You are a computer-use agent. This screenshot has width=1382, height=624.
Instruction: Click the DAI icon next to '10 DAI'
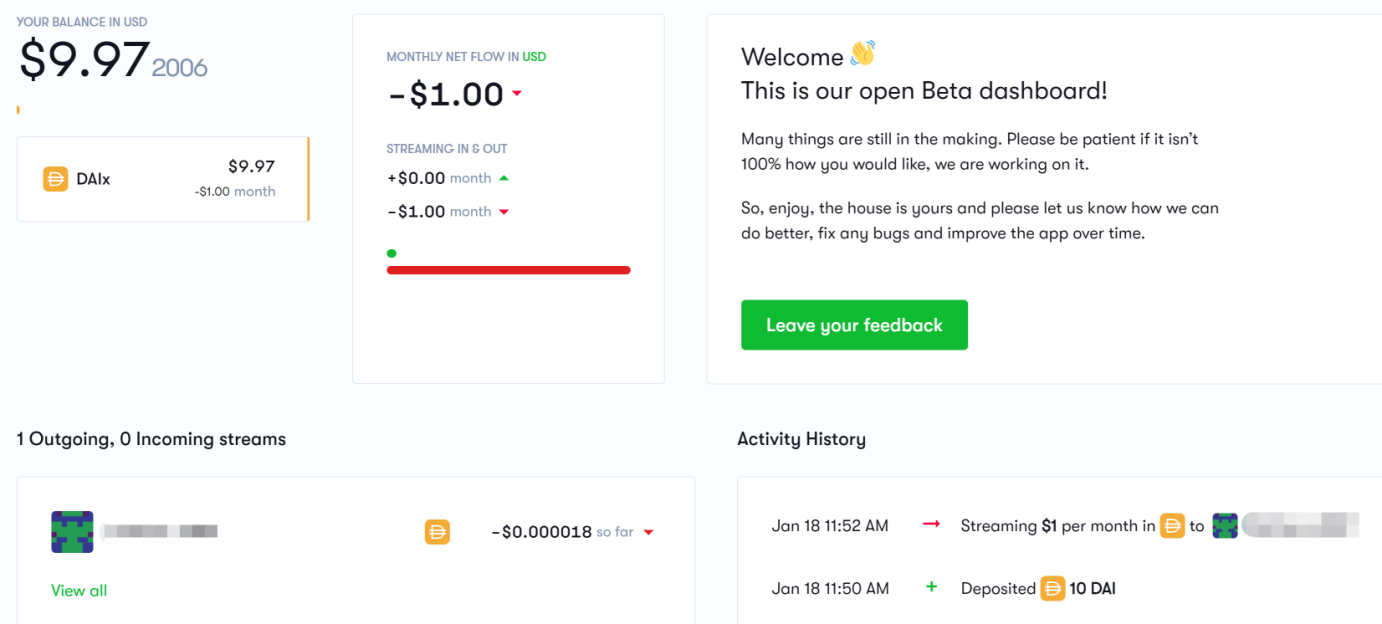point(1052,588)
